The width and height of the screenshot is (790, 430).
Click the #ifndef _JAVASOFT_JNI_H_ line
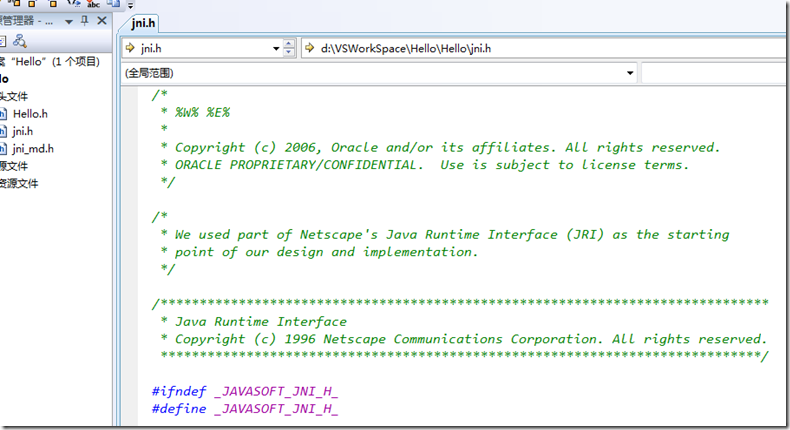pos(245,391)
